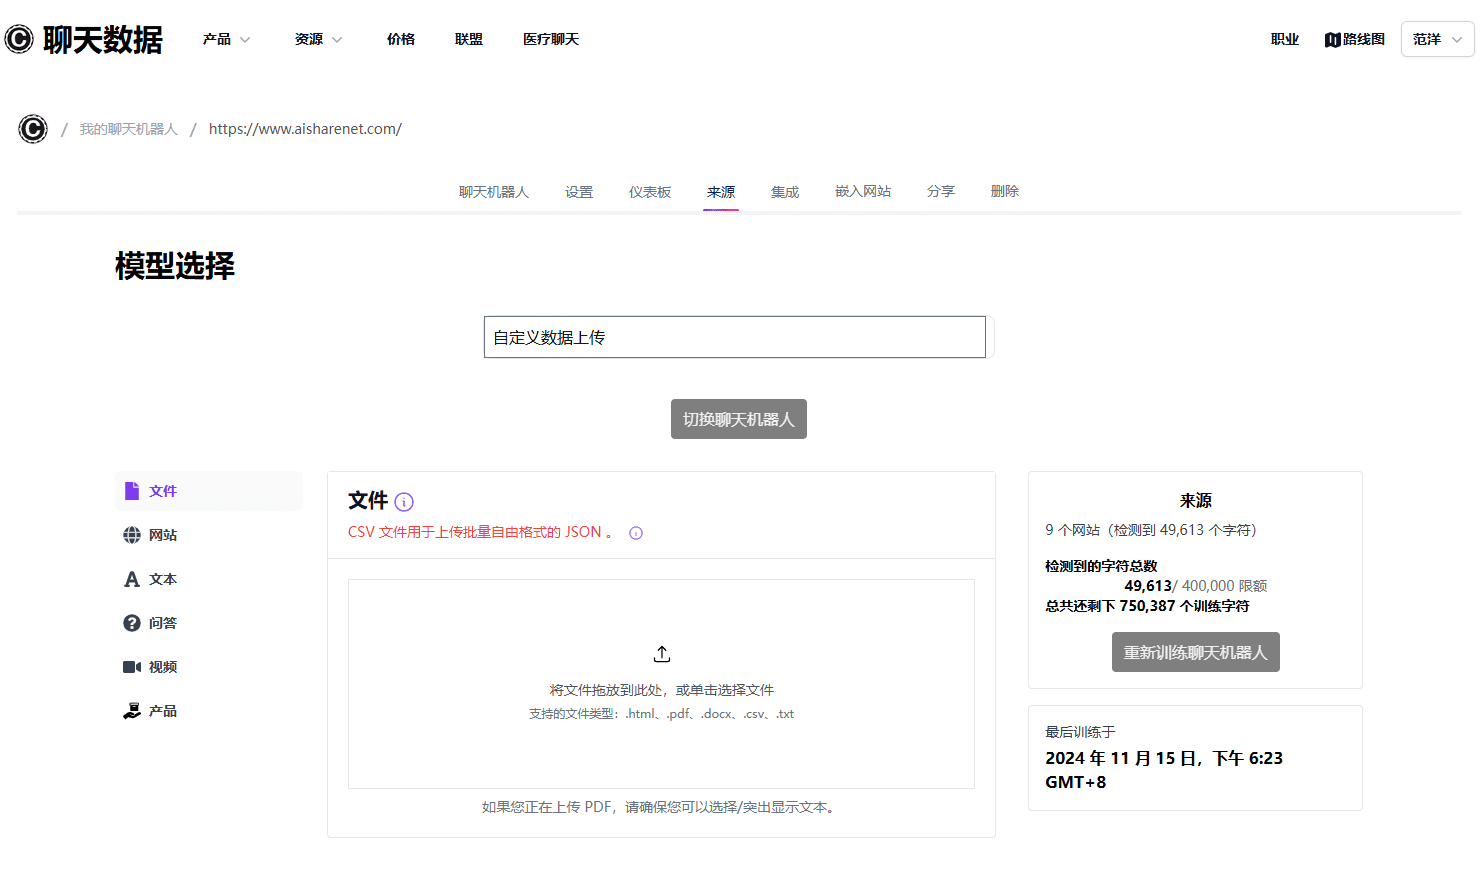Screen dimensions: 1481x877
Task: Click the 支持的文件类型 file types line
Action: (x=661, y=714)
